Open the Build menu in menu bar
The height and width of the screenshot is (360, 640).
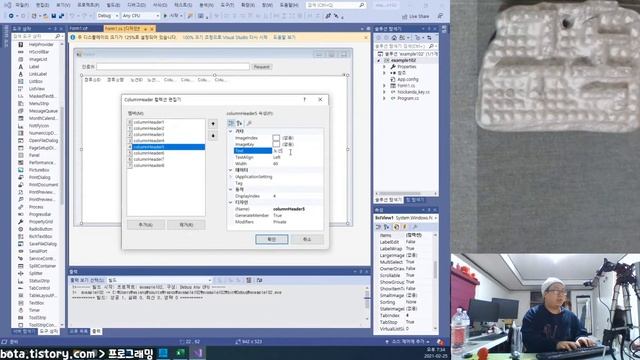click(x=113, y=5)
